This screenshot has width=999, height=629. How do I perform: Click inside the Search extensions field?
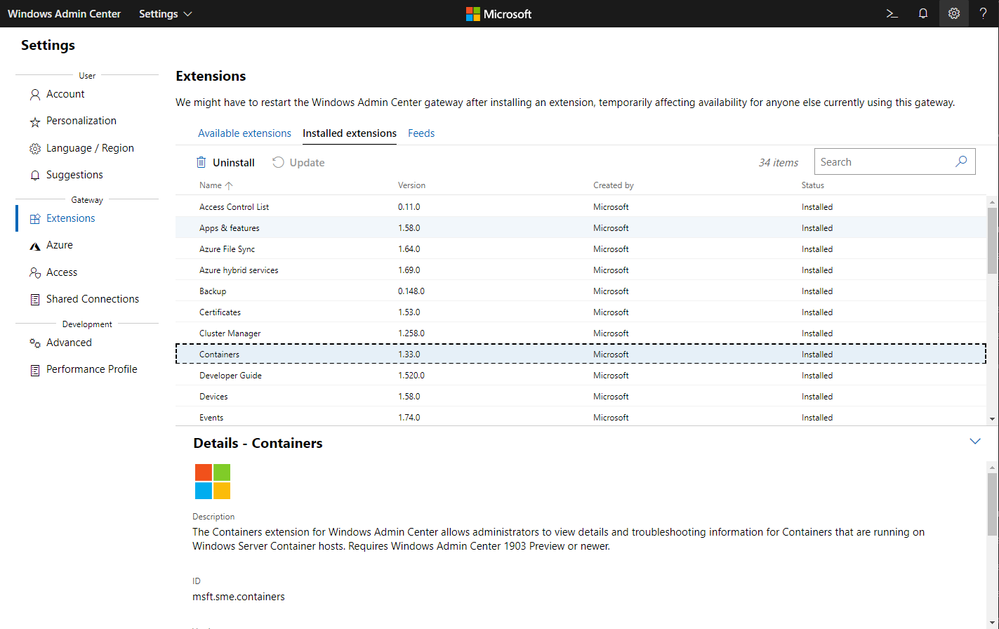[883, 162]
